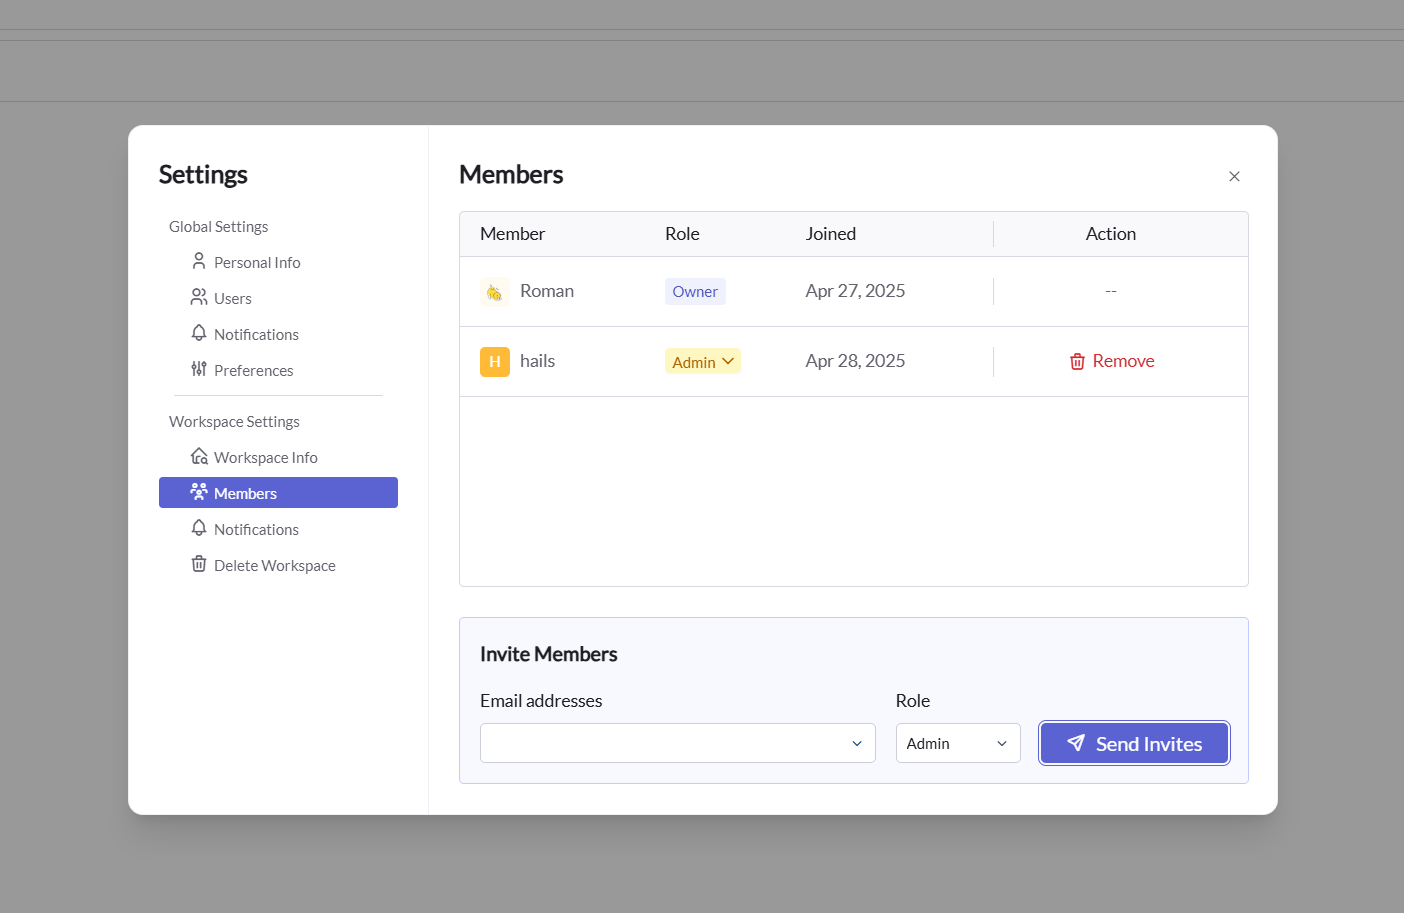Click the Members team icon in sidebar
Image resolution: width=1404 pixels, height=913 pixels.
(x=197, y=492)
